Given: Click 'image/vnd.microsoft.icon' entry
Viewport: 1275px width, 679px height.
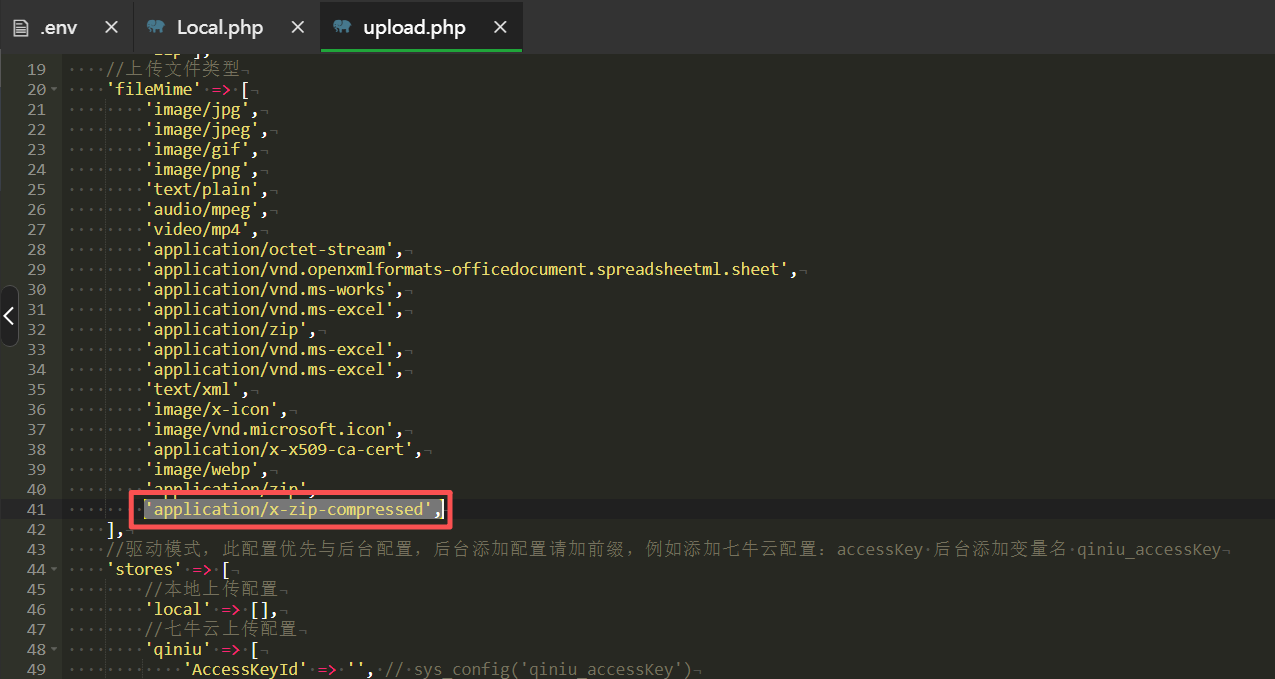Looking at the screenshot, I should click(273, 429).
